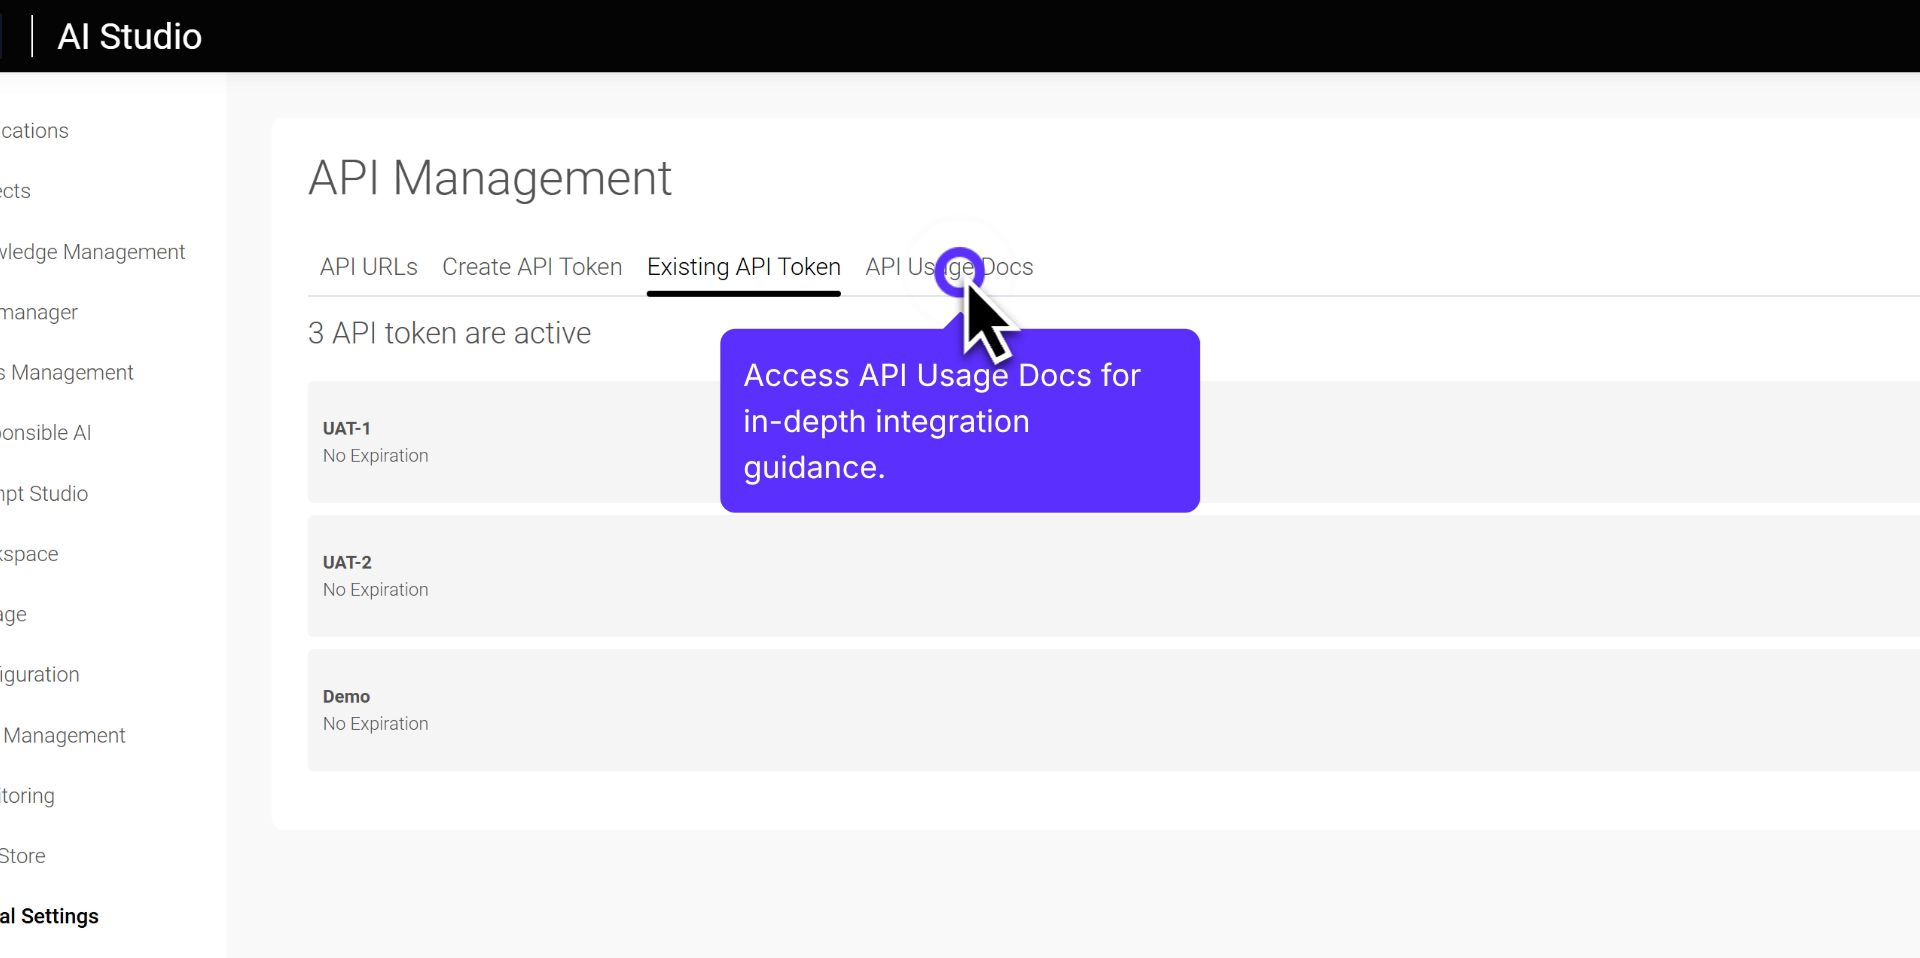Open the Workspace section
1920x958 pixels.
[x=28, y=553]
